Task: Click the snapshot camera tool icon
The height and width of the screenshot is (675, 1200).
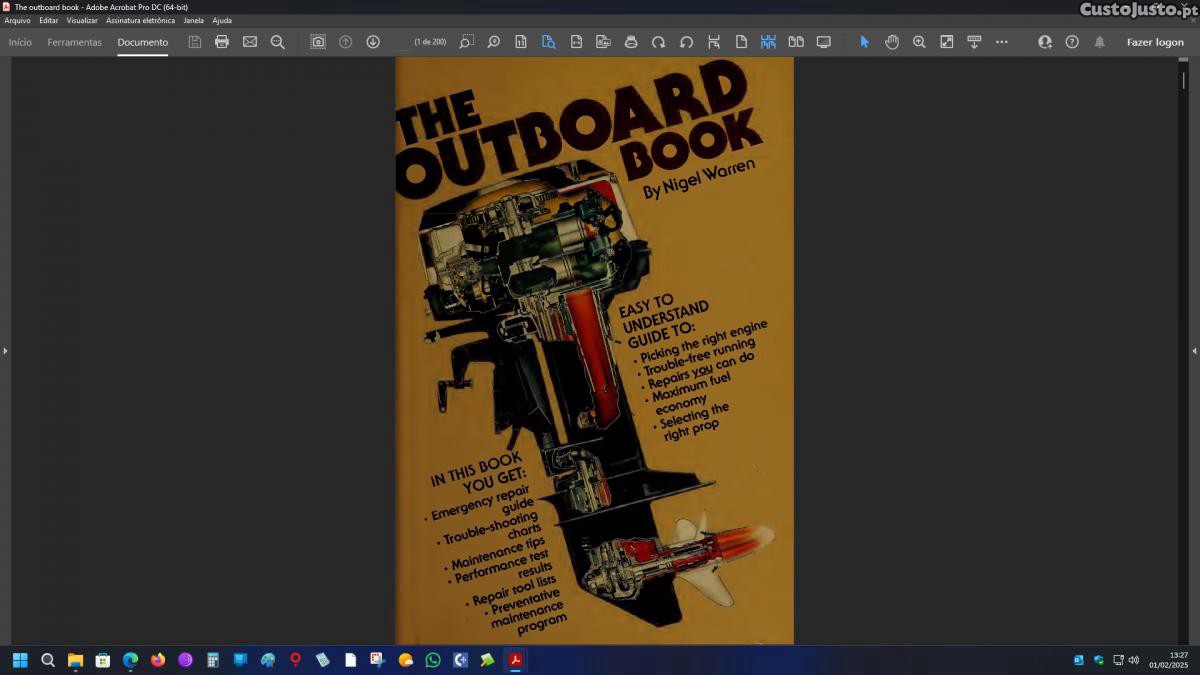Action: 317,42
